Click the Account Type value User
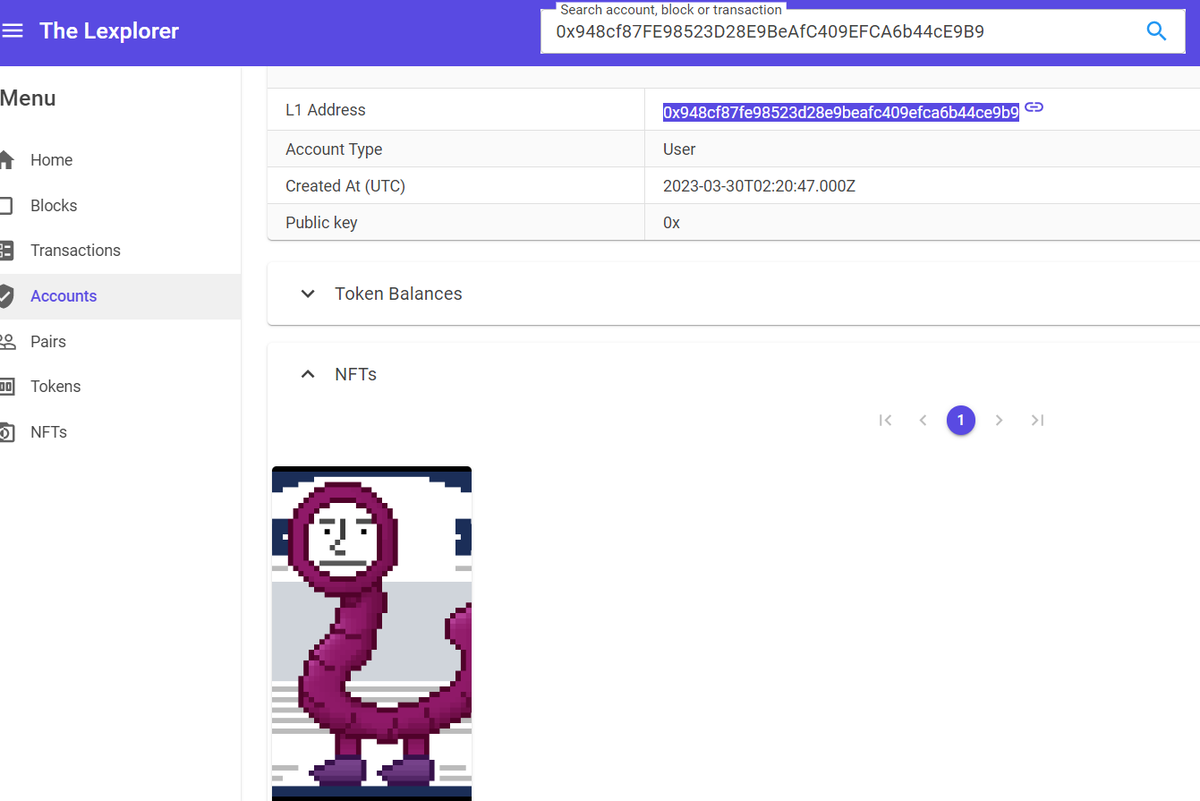 tap(679, 149)
